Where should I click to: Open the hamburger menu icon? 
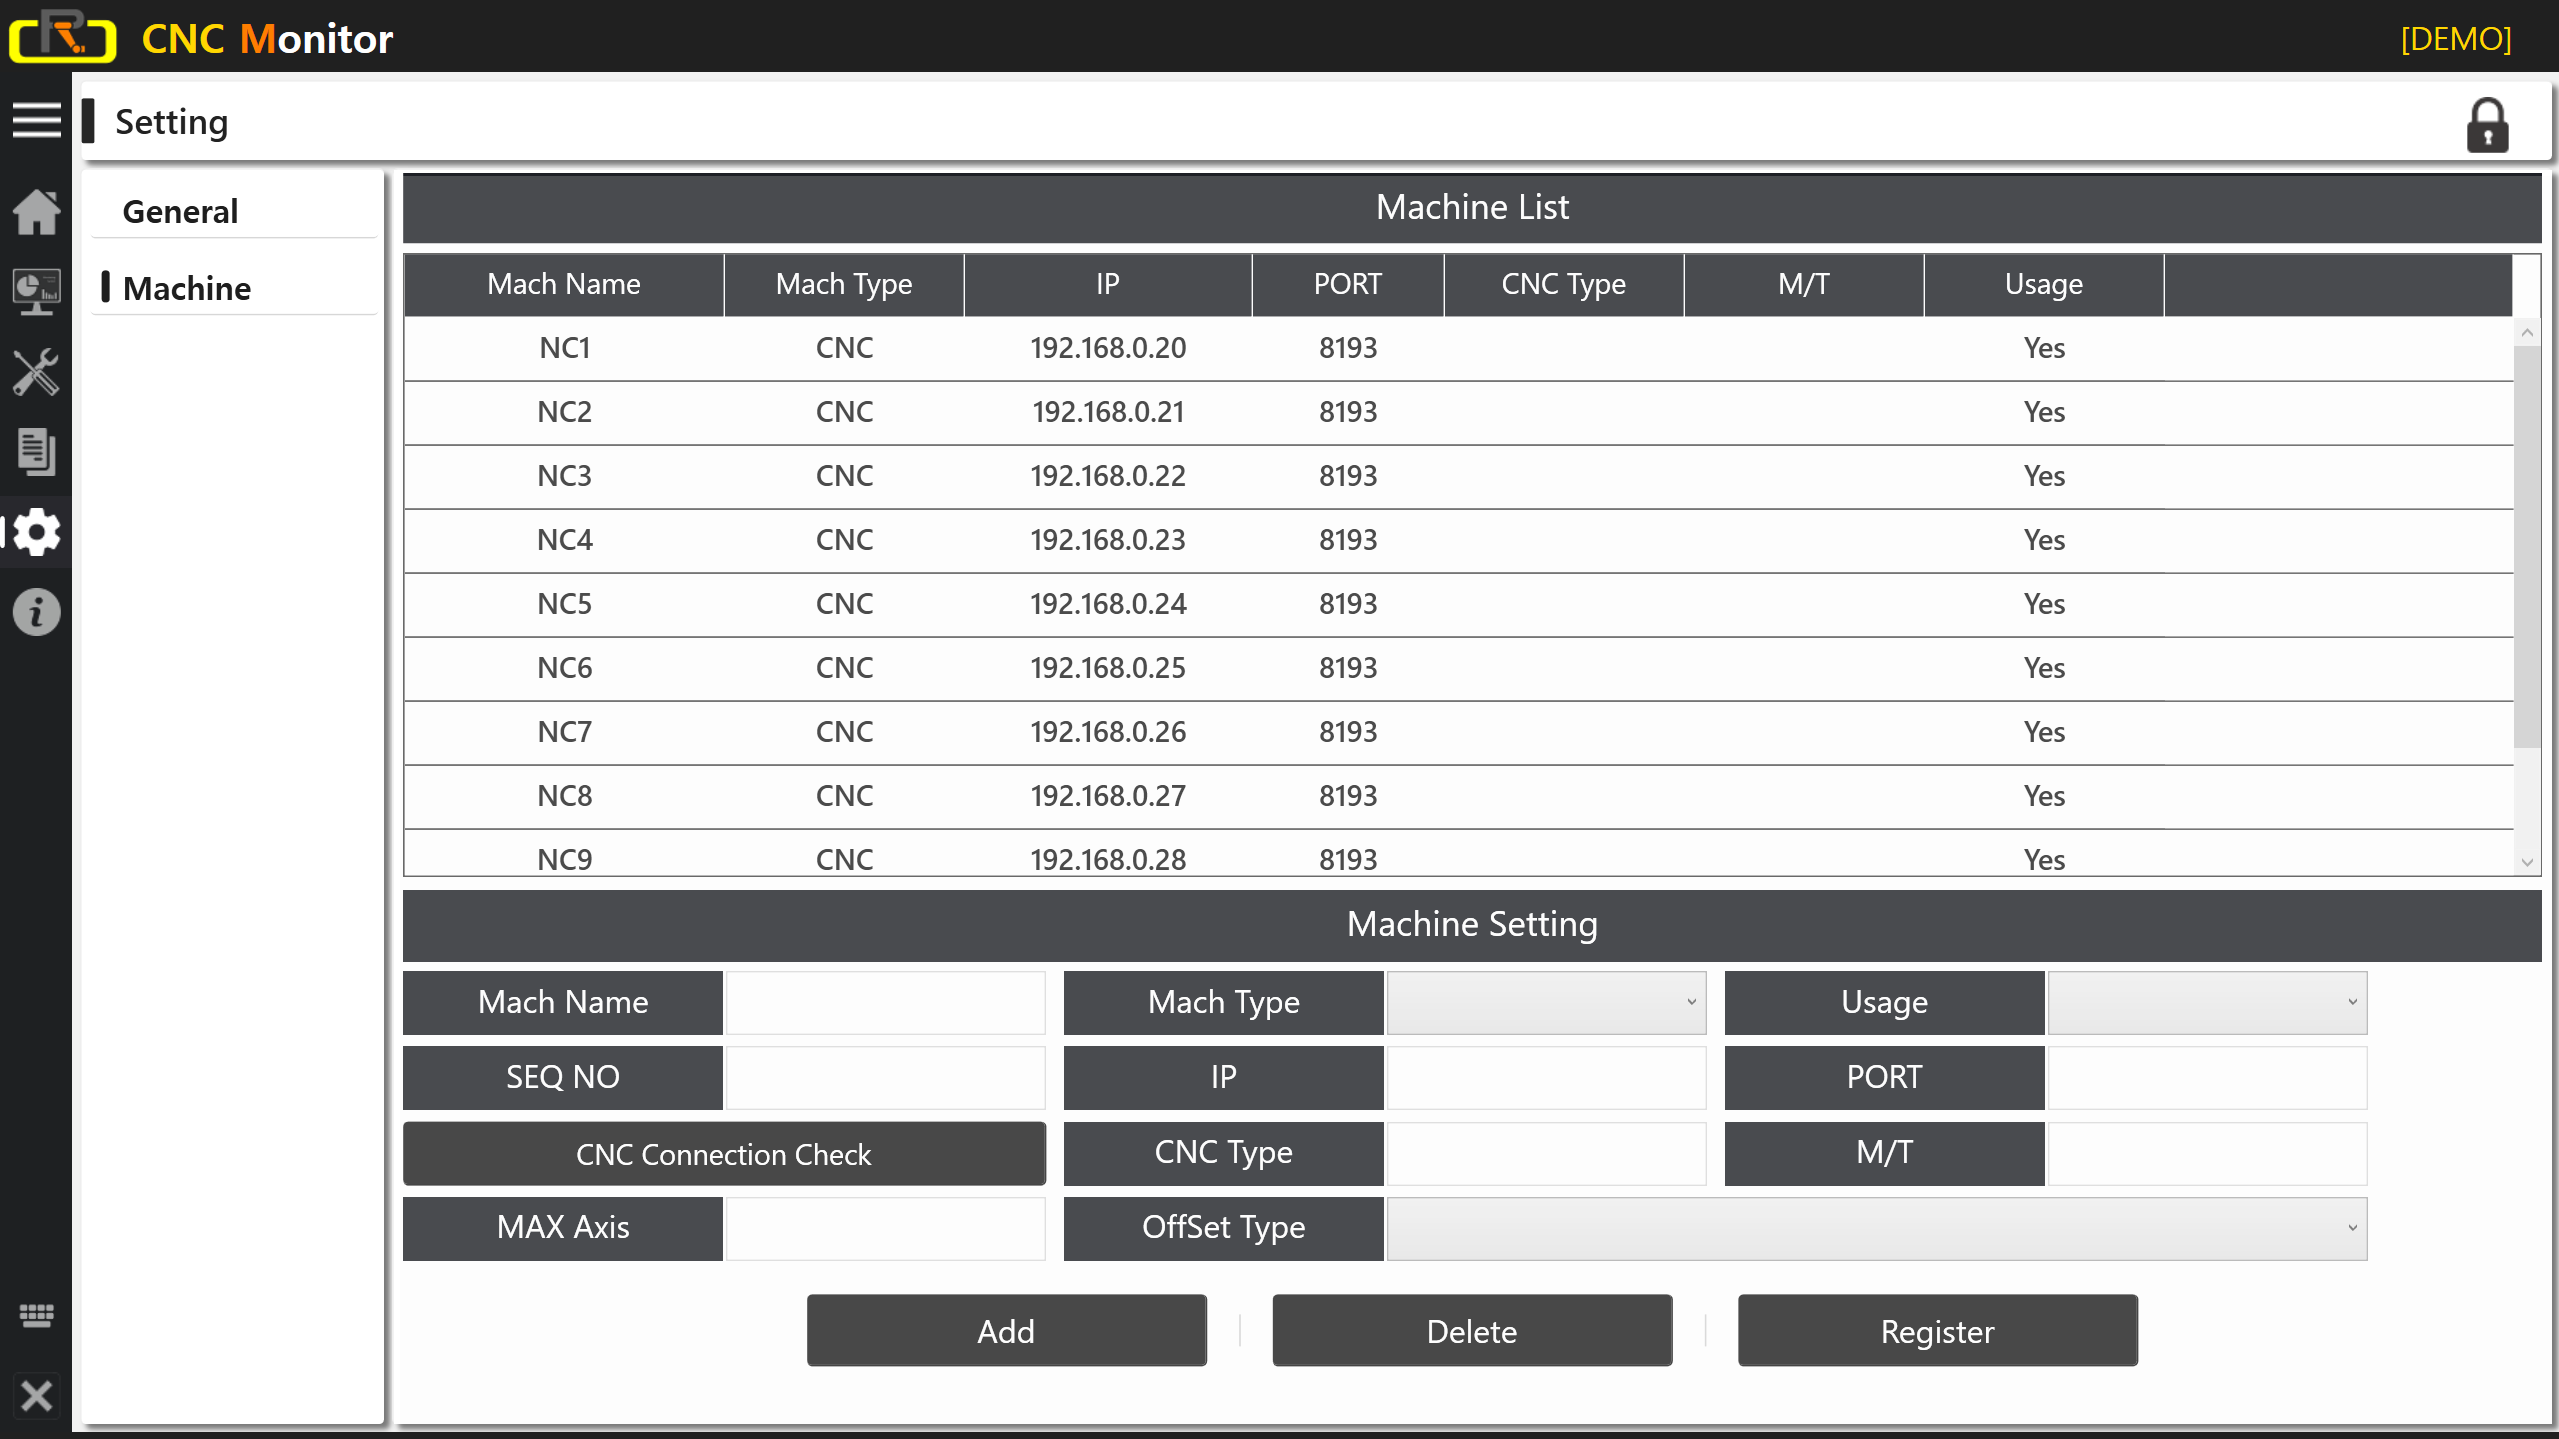click(x=36, y=121)
